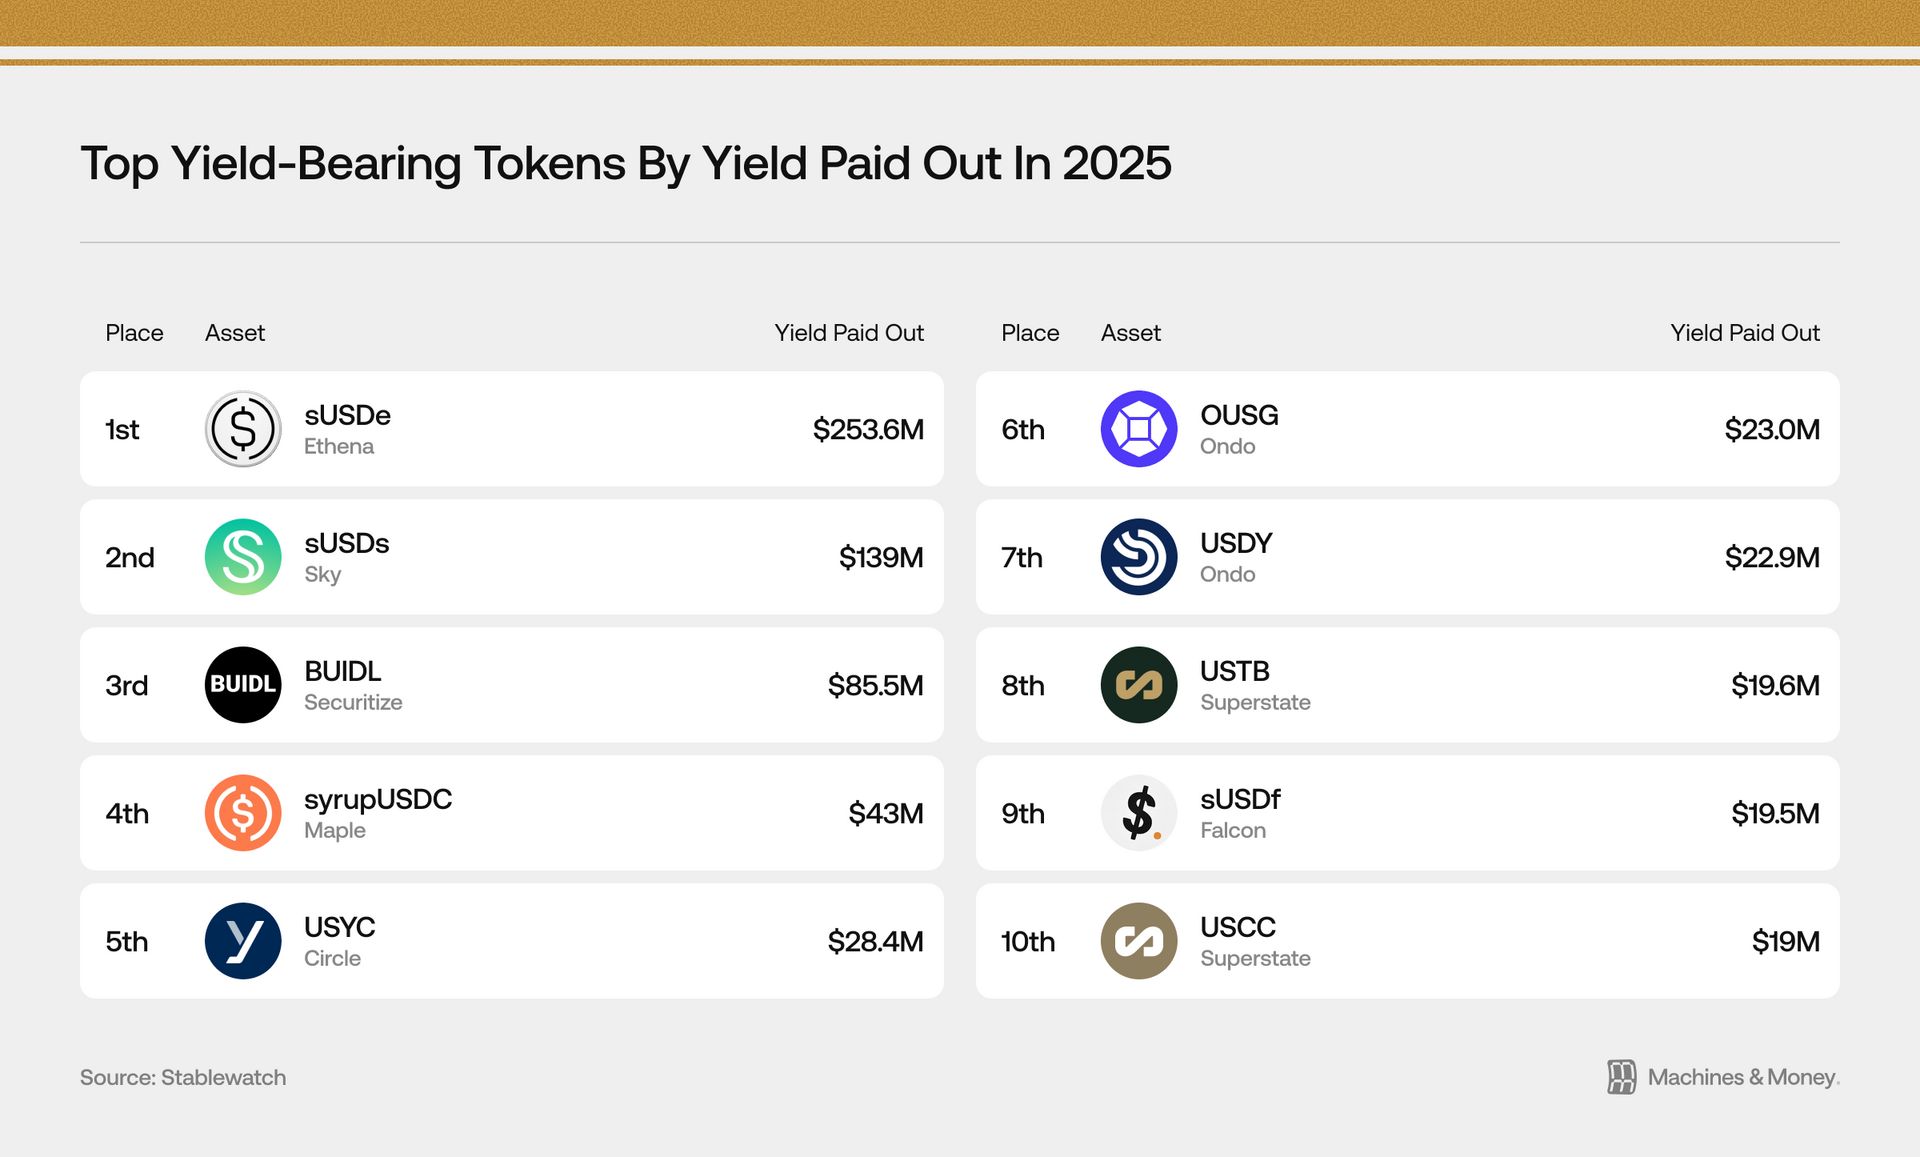This screenshot has width=1920, height=1157.
Task: Click the Machines & Money logo icon
Action: 1621,1077
